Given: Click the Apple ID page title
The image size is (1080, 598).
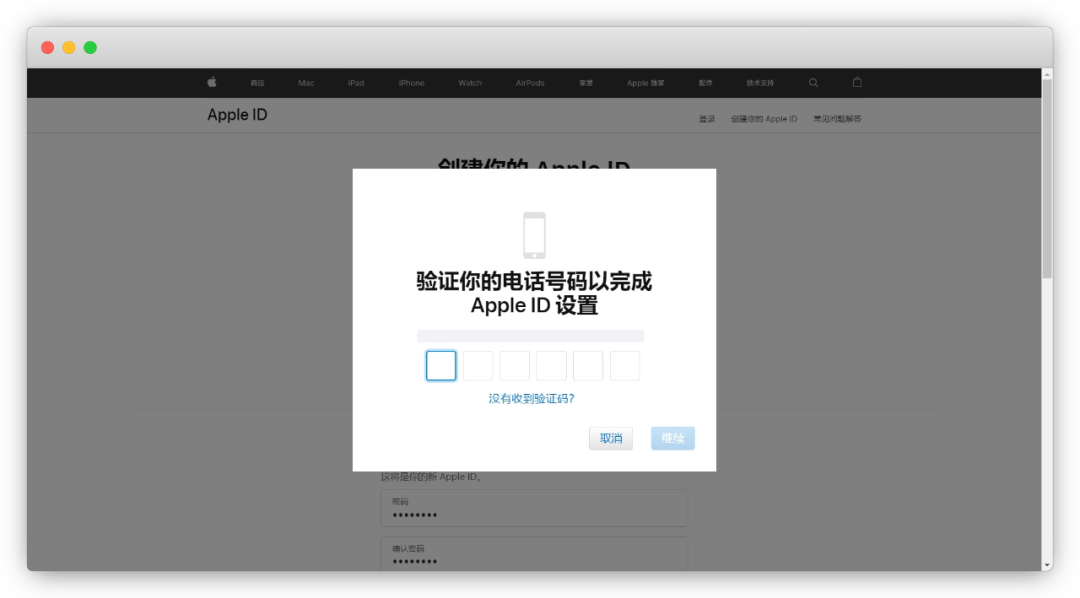Looking at the screenshot, I should click(x=237, y=115).
